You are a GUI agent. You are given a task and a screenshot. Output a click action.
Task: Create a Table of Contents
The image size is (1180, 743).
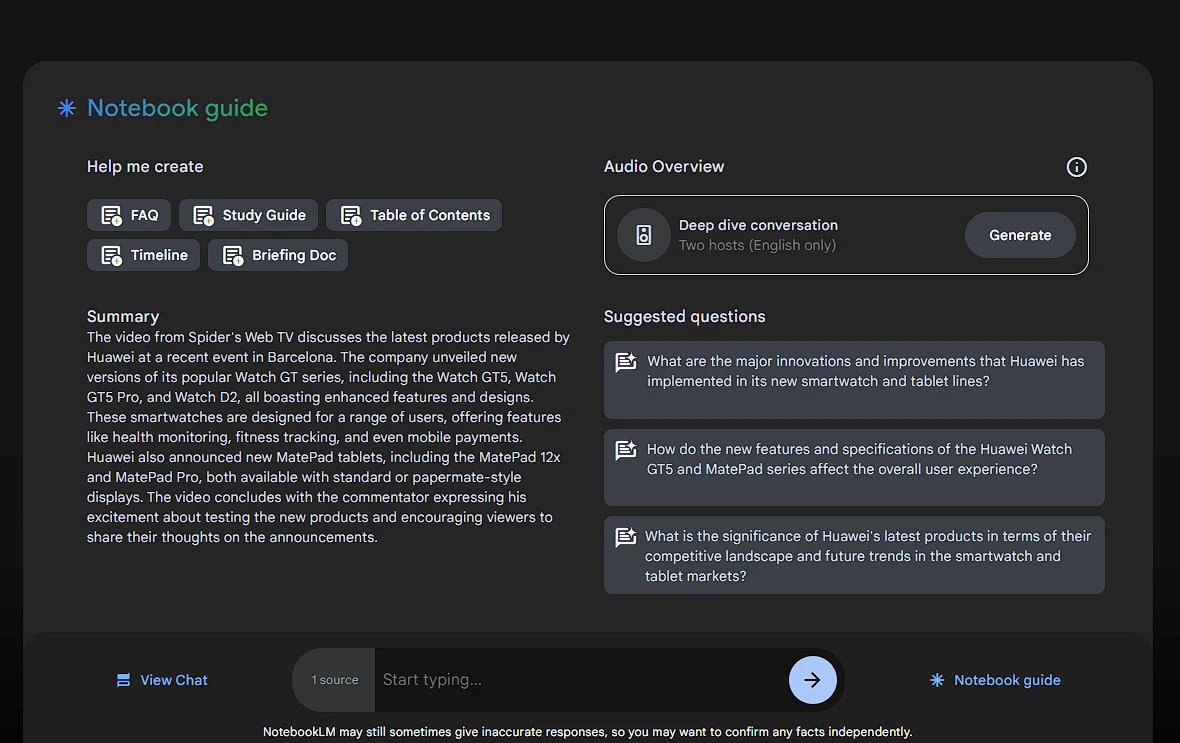tap(414, 215)
